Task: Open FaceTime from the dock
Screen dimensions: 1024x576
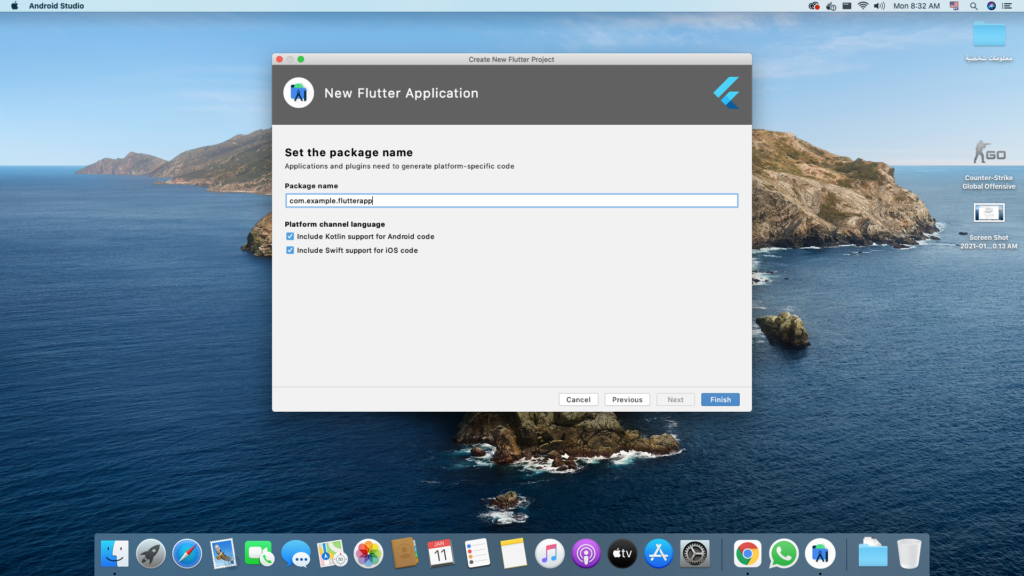Action: [x=259, y=554]
